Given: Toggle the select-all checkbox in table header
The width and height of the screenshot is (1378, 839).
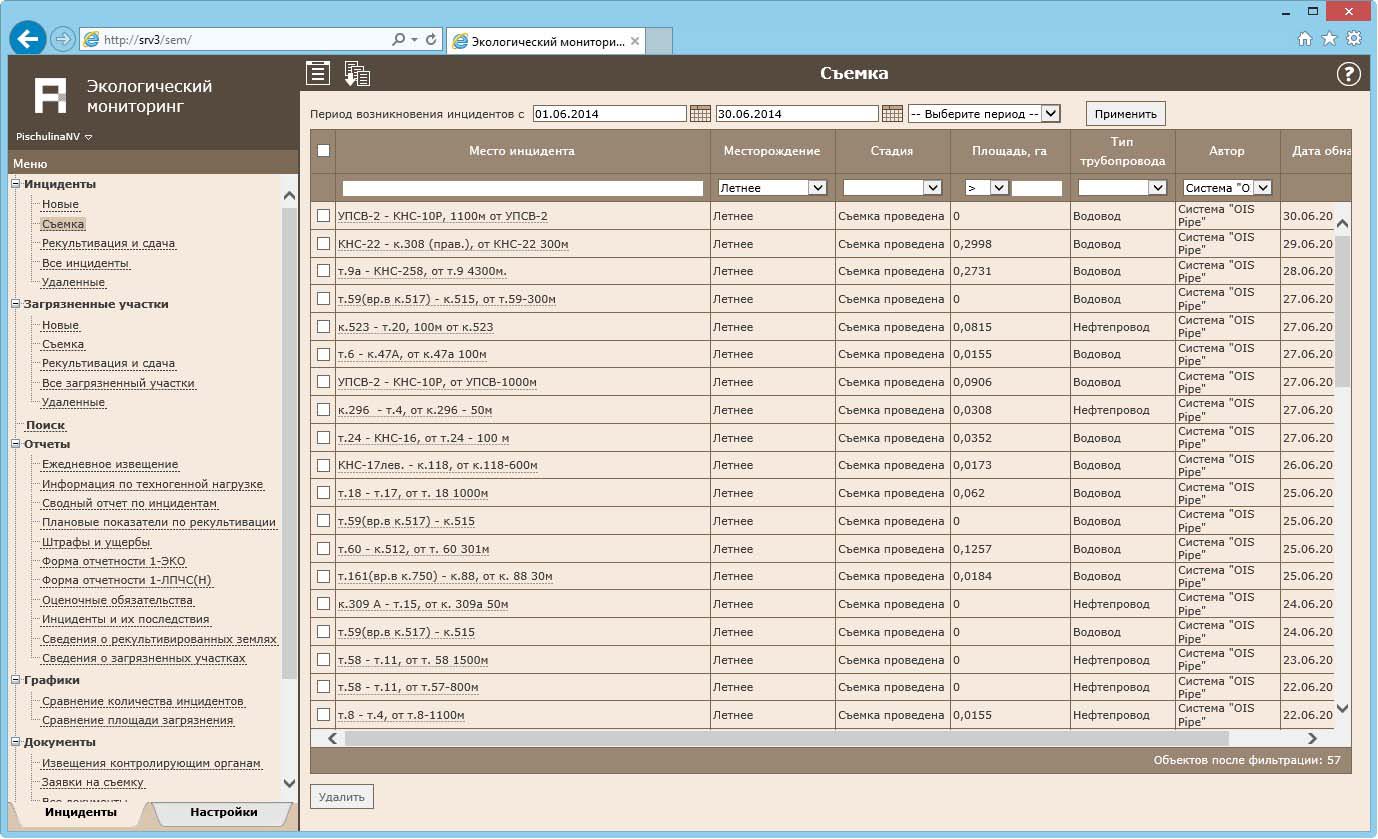Looking at the screenshot, I should click(x=323, y=151).
